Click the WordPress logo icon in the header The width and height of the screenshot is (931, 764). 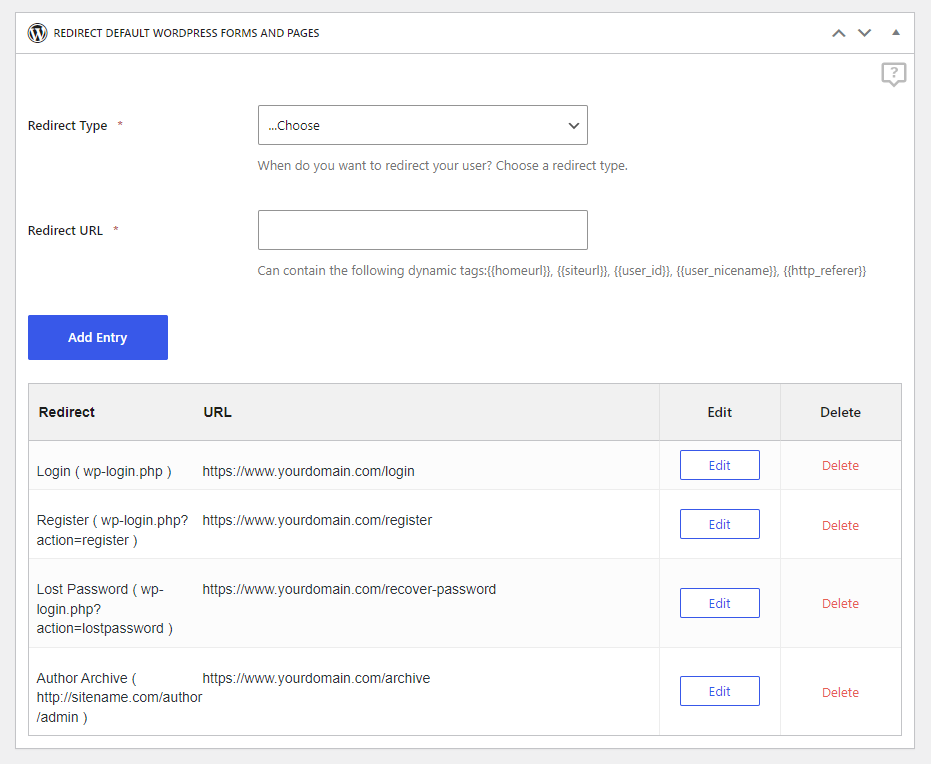[37, 33]
